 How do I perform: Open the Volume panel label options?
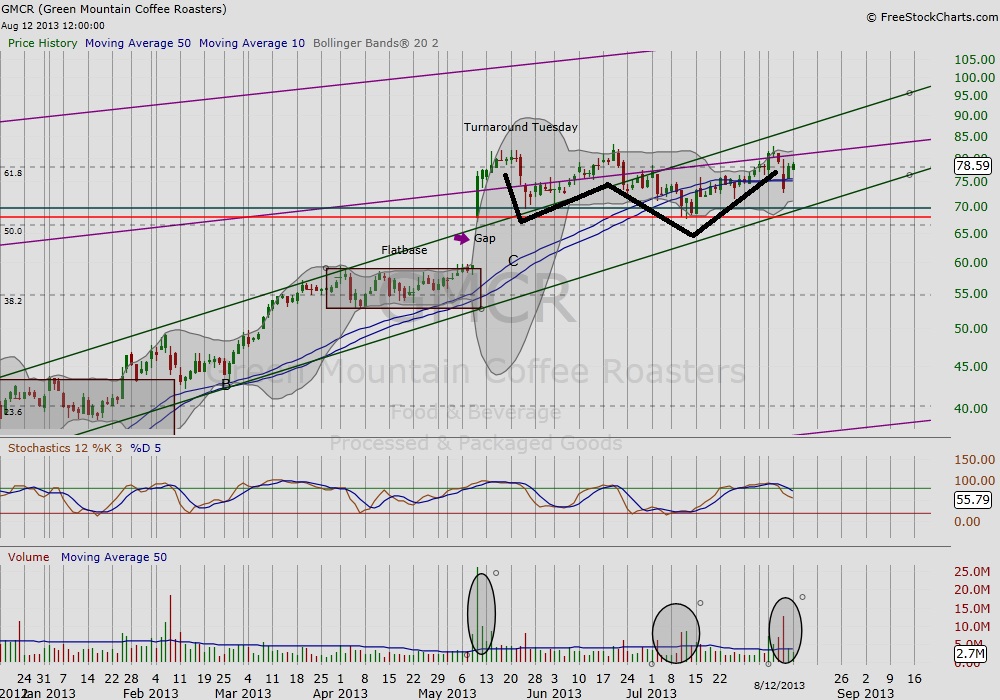point(28,557)
